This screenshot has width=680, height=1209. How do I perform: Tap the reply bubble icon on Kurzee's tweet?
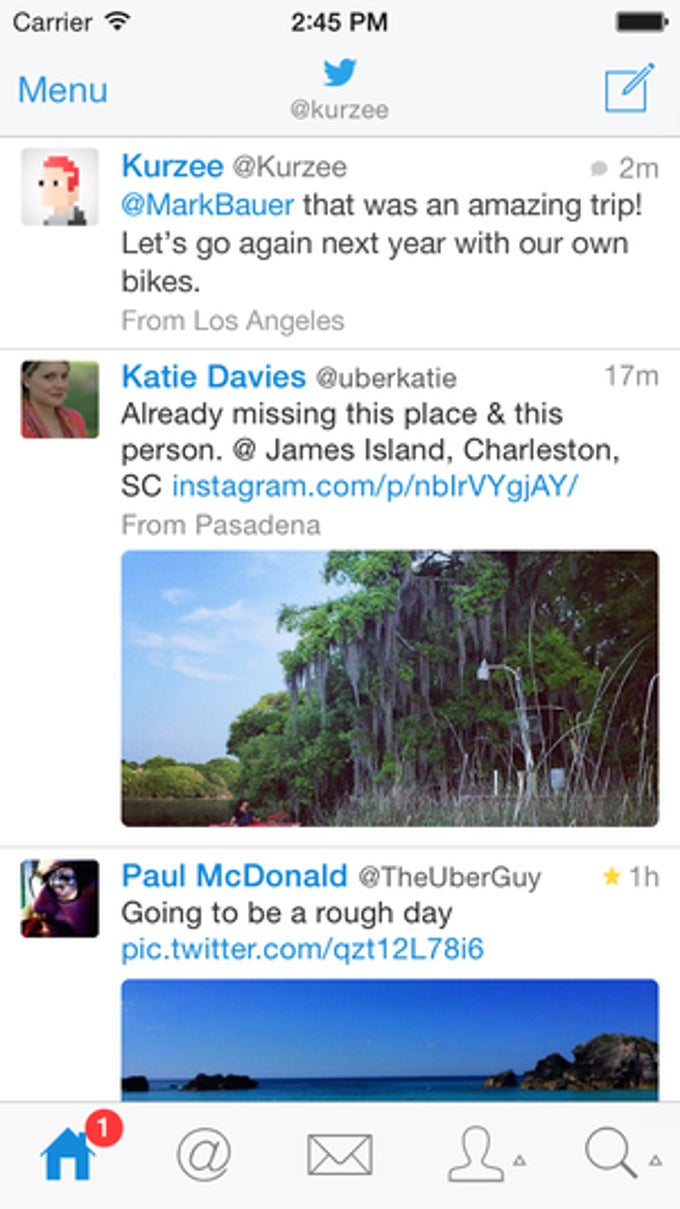[599, 168]
